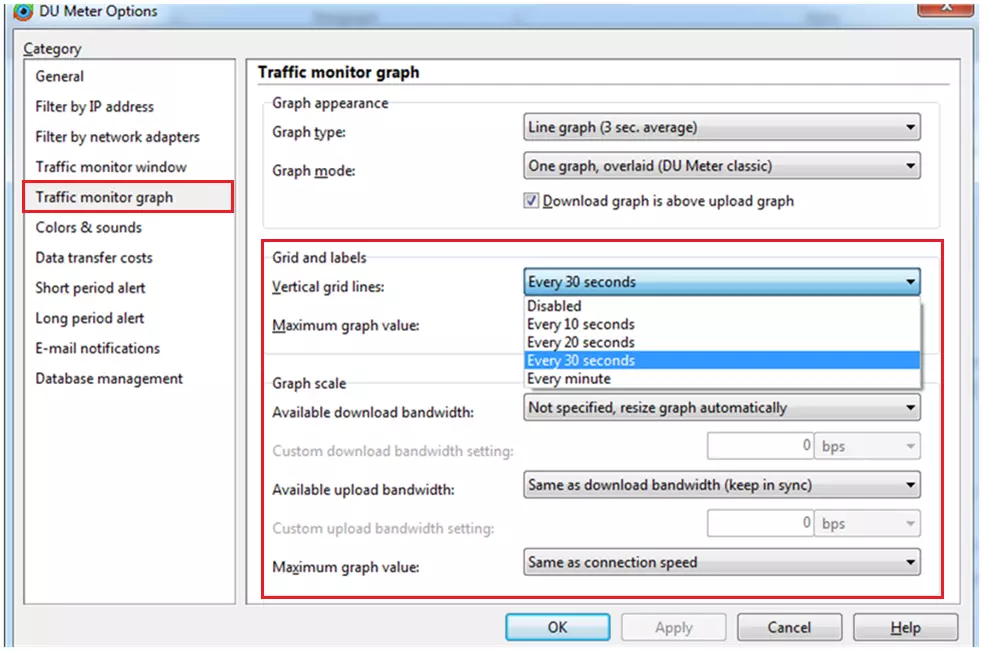Select Long period alert category
983x651 pixels.
coord(90,318)
